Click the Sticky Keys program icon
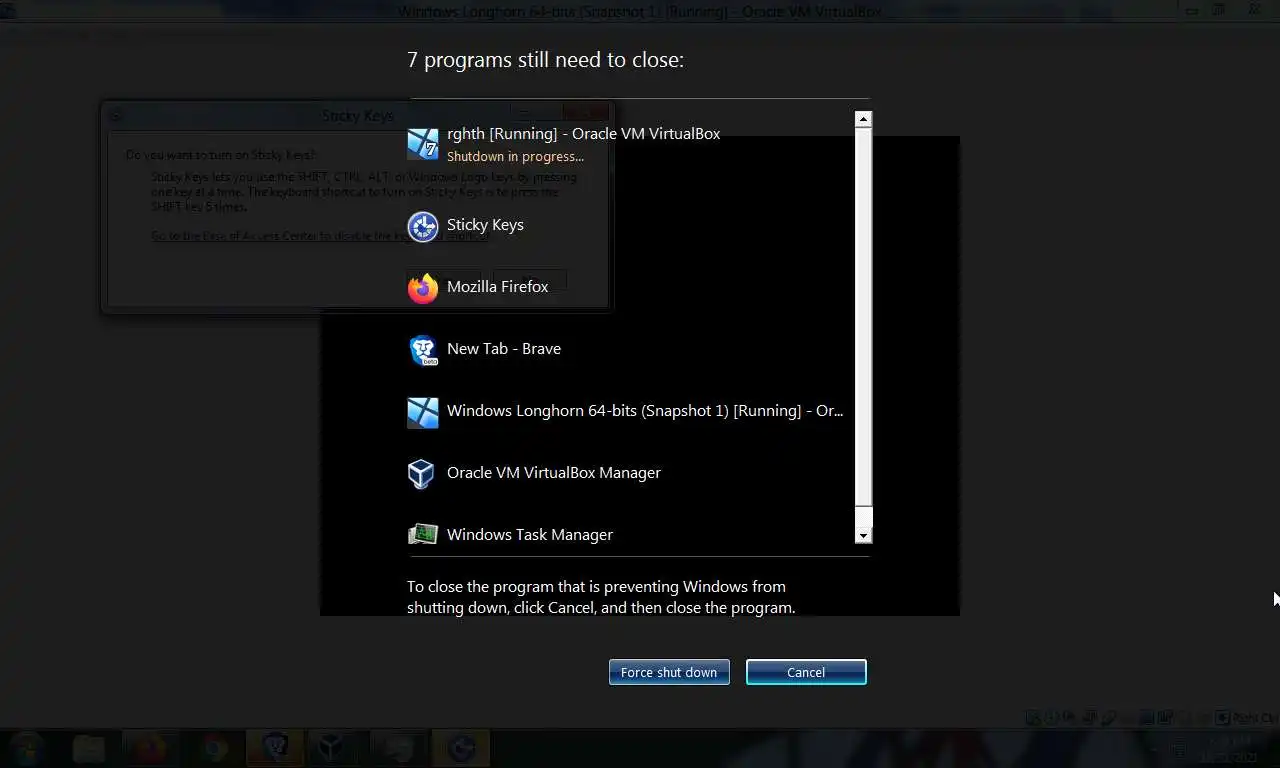Image resolution: width=1280 pixels, height=768 pixels. click(x=423, y=226)
